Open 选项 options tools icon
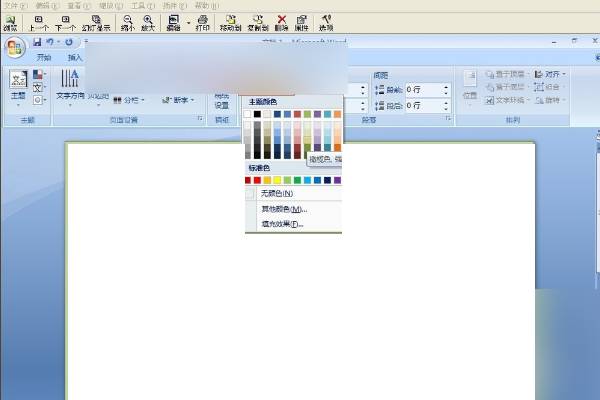 [x=326, y=23]
